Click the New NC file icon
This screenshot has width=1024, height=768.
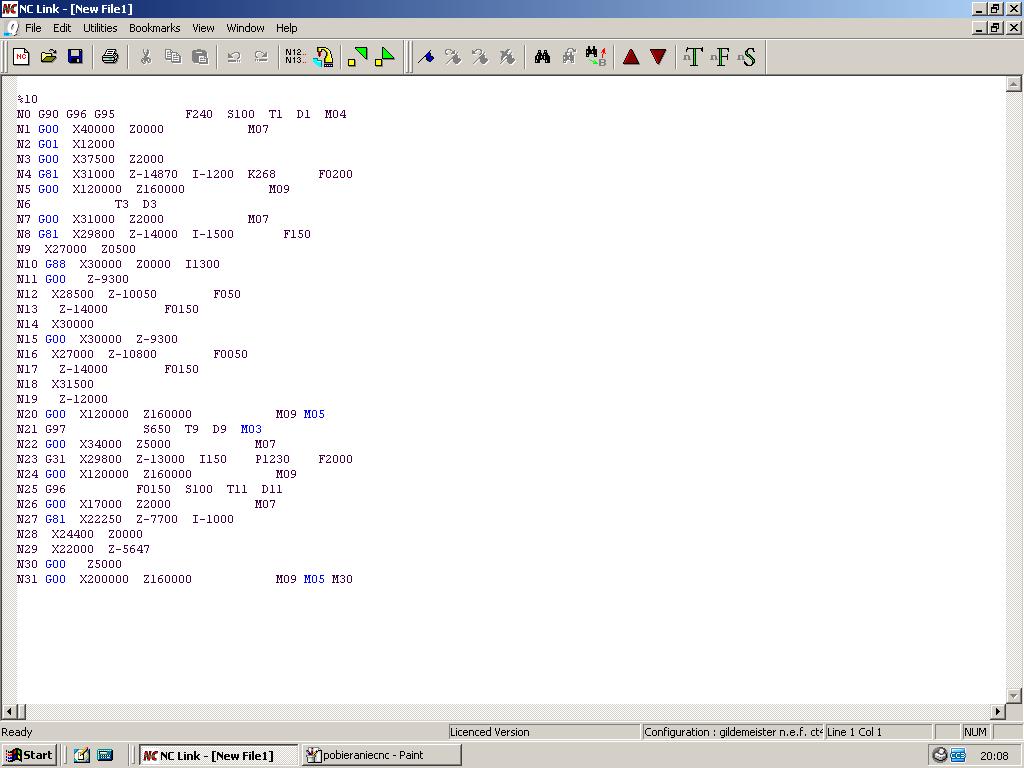tap(21, 57)
